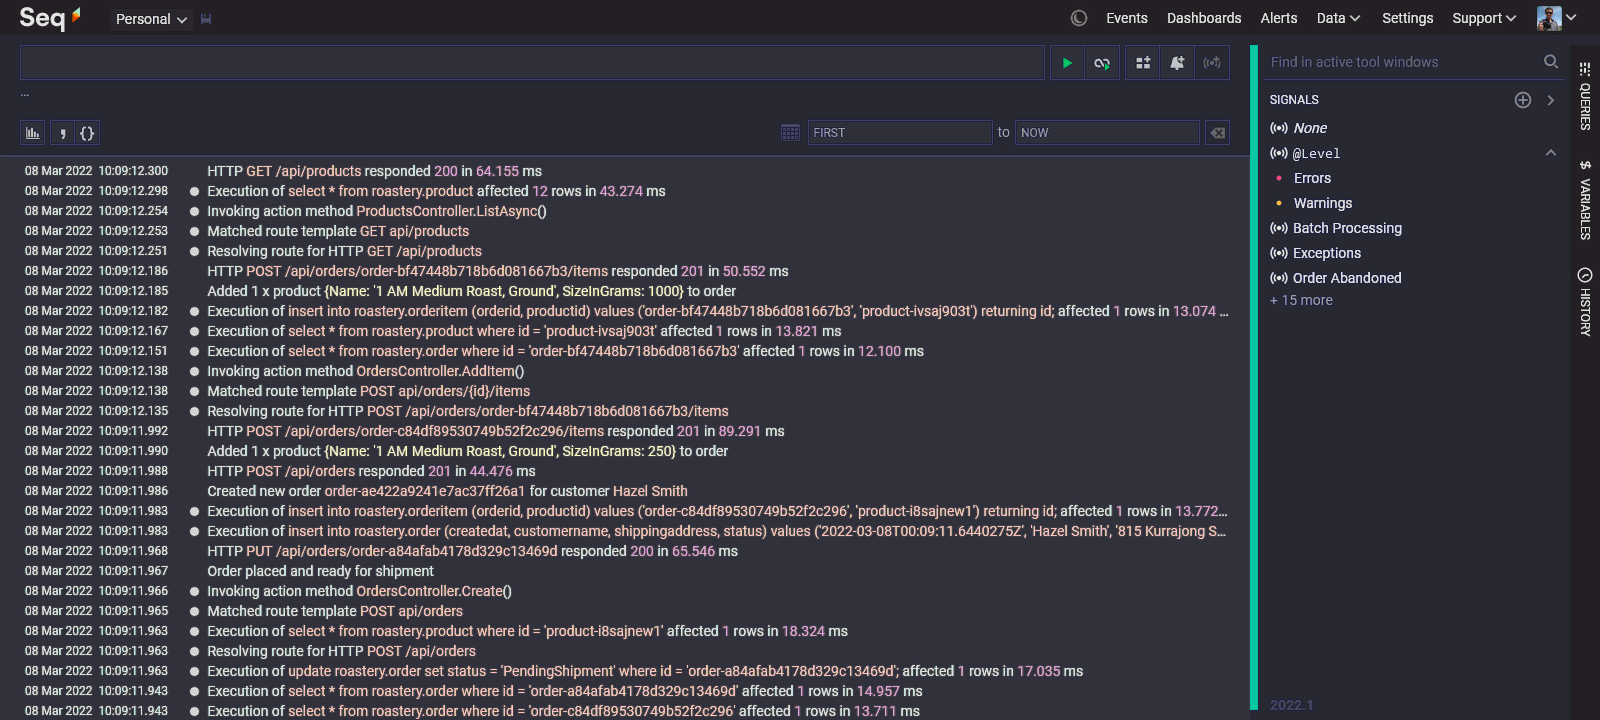Open the Settings page
Screen dimensions: 1600x720
[x=1407, y=18]
